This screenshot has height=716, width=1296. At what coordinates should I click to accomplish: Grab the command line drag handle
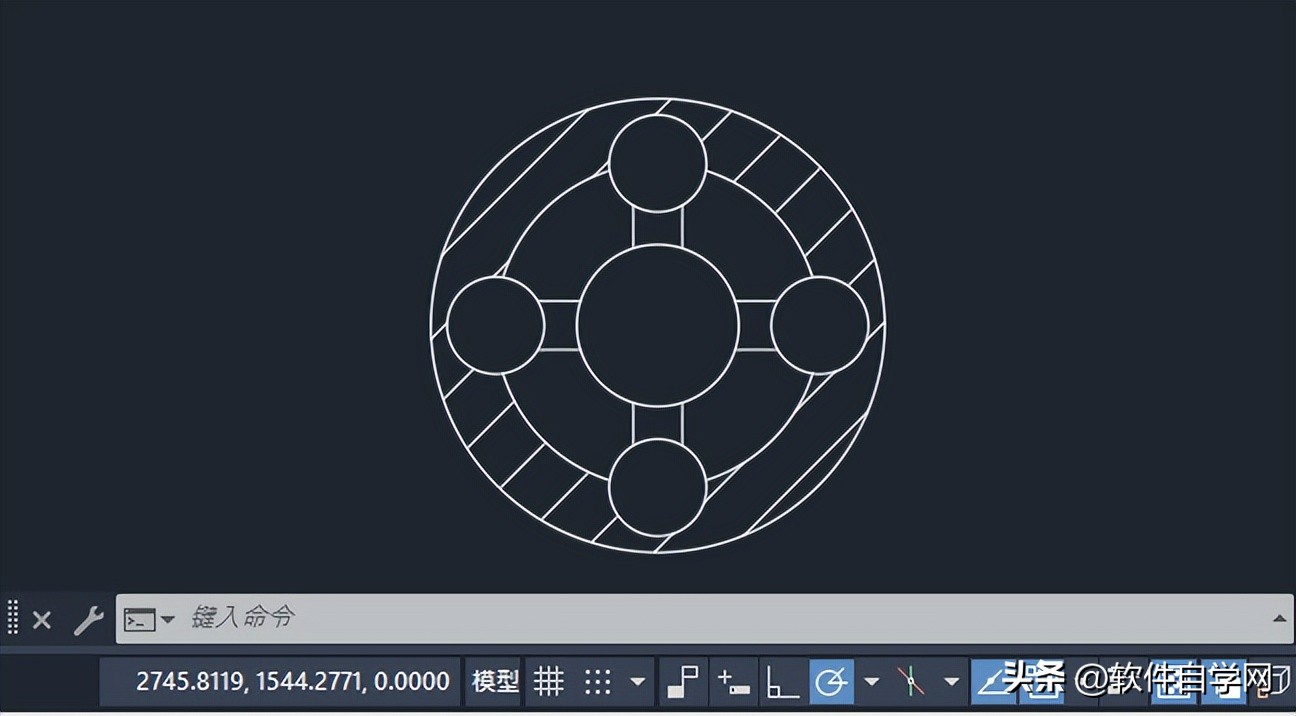pos(13,618)
